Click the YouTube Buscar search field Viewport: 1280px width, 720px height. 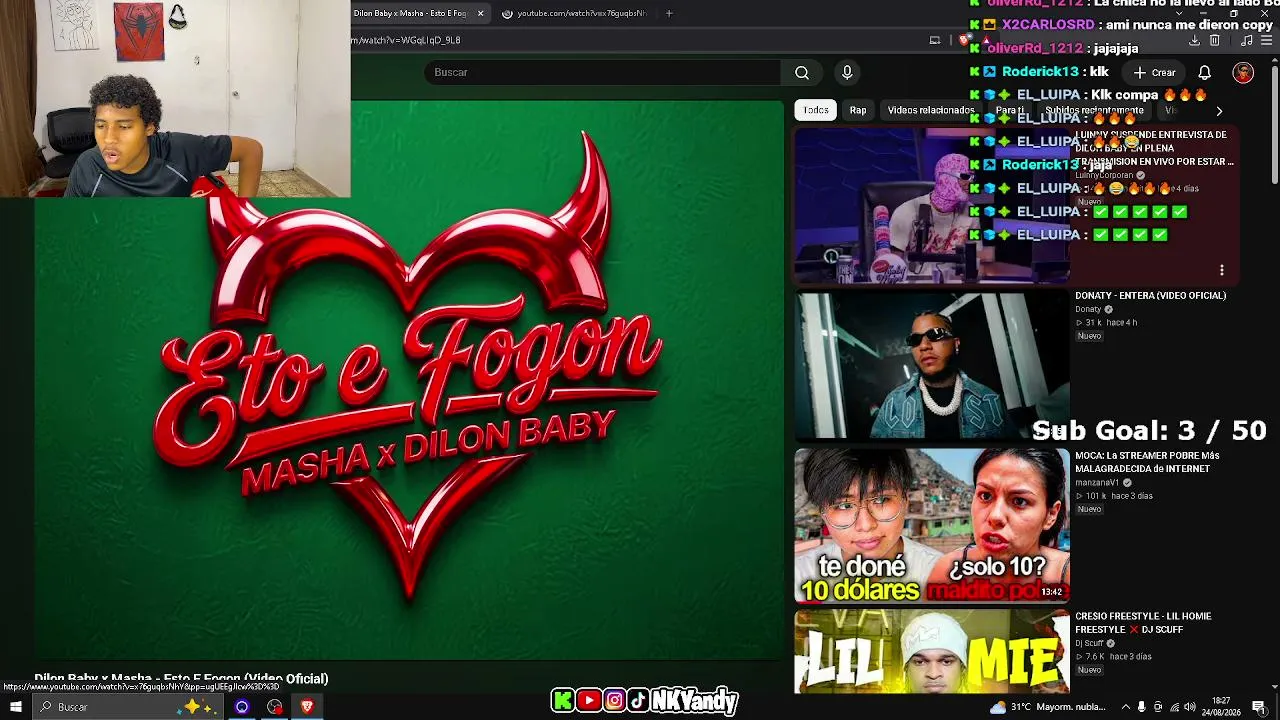(x=602, y=72)
